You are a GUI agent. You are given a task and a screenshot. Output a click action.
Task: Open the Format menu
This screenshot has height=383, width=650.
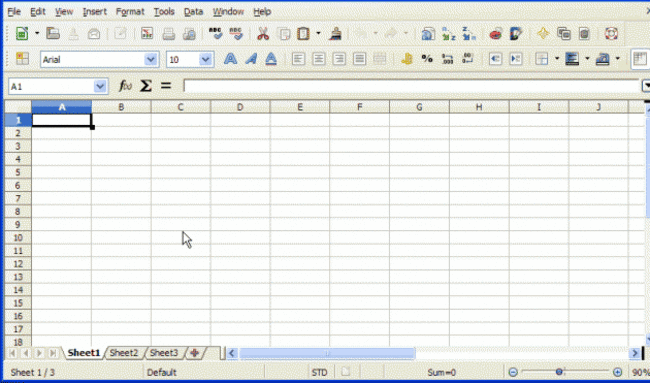pos(130,12)
